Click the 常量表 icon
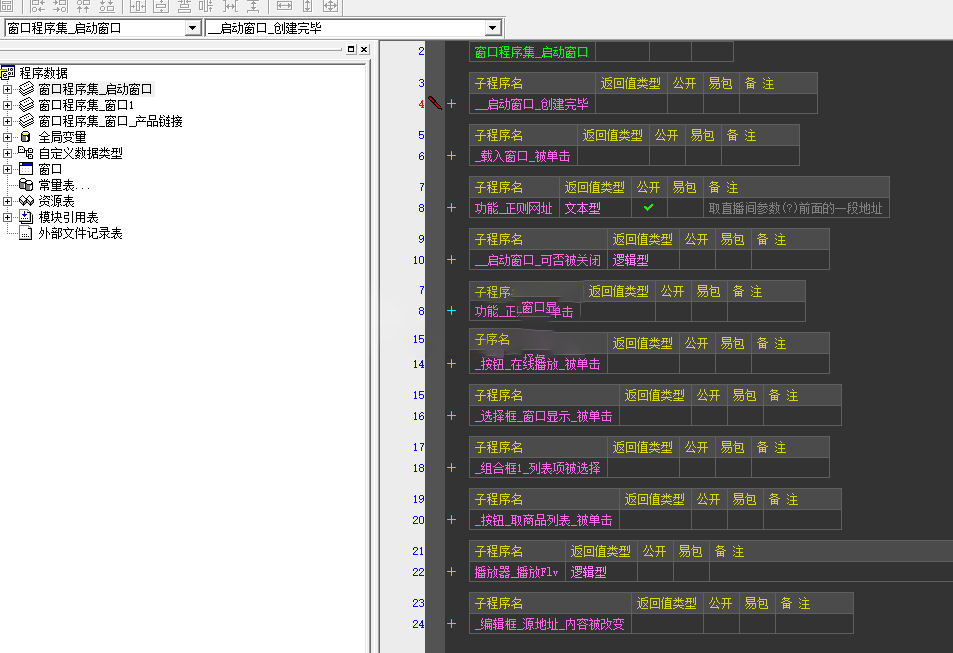This screenshot has height=653, width=953. [26, 185]
